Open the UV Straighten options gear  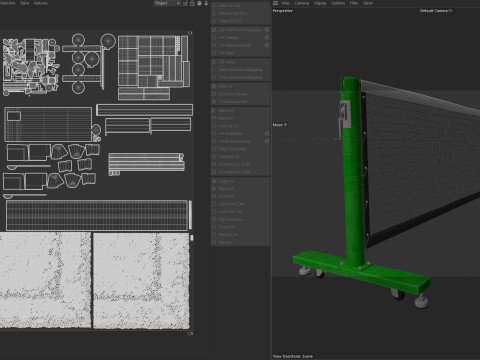(267, 133)
